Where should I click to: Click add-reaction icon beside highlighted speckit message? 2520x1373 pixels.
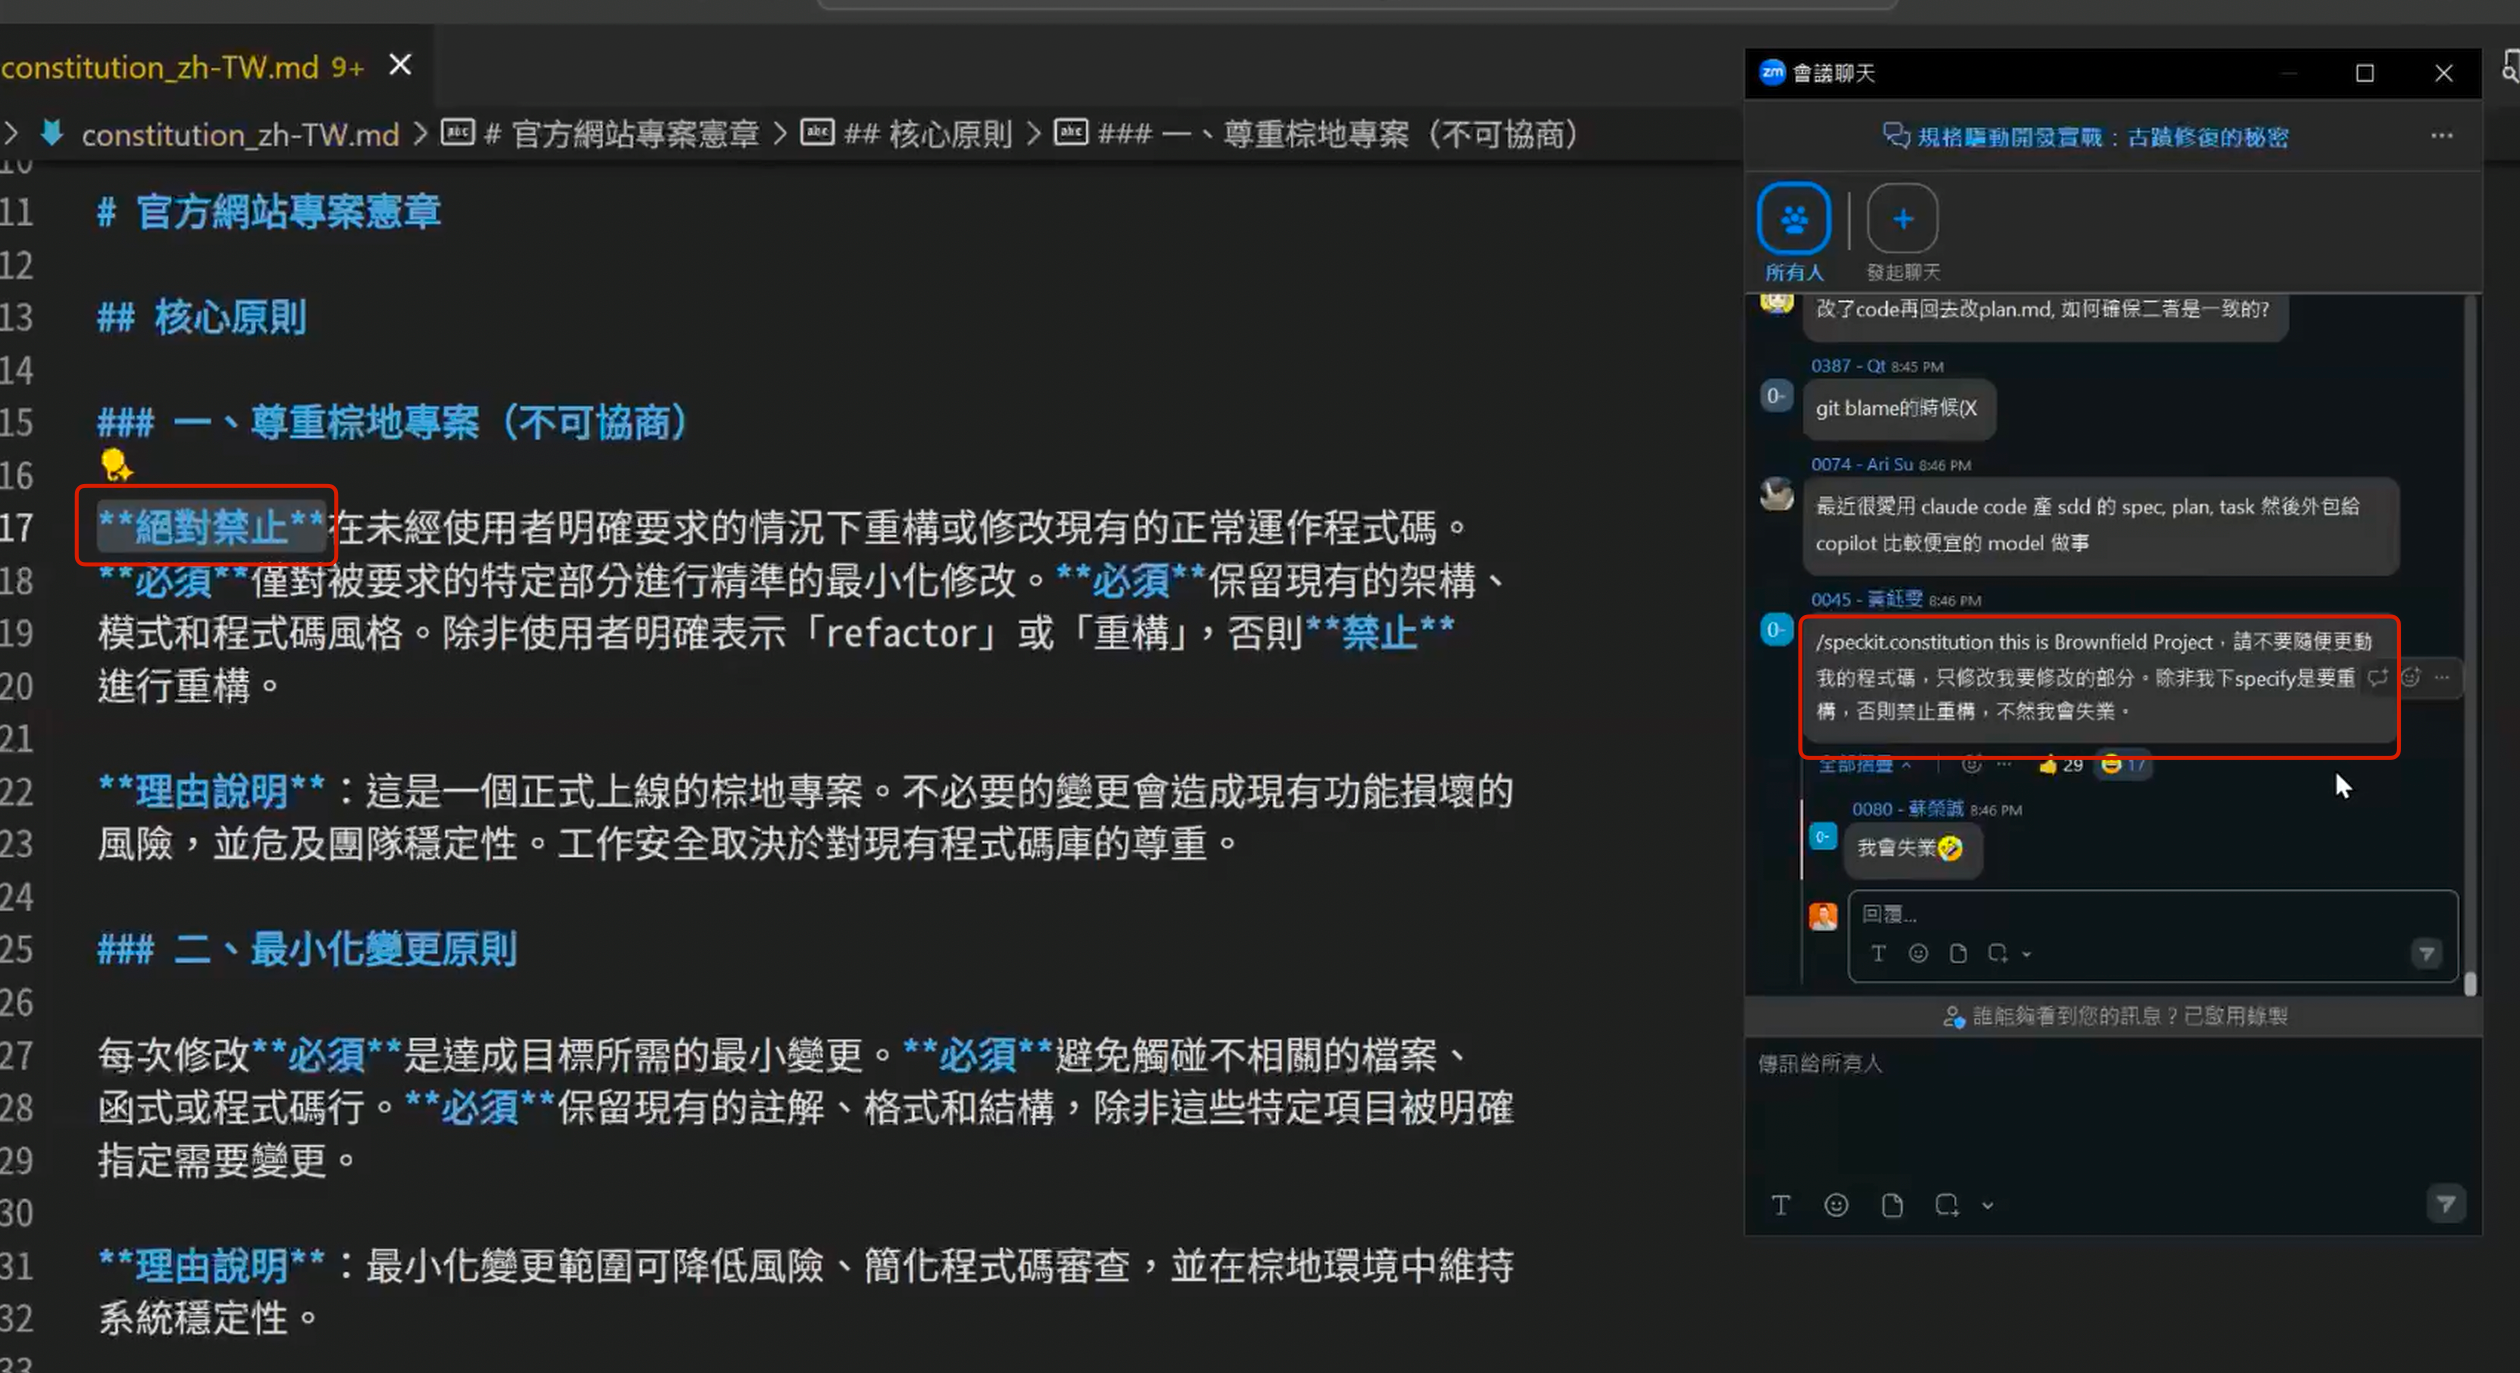[2411, 678]
